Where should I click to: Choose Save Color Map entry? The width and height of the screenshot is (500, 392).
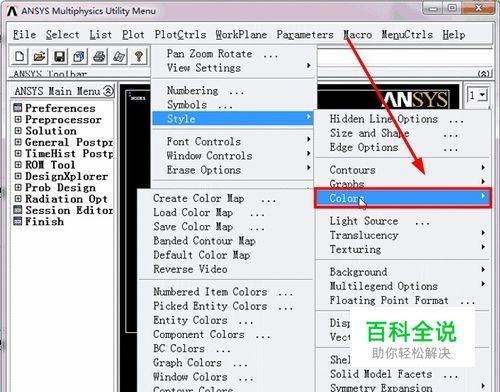coord(225,227)
